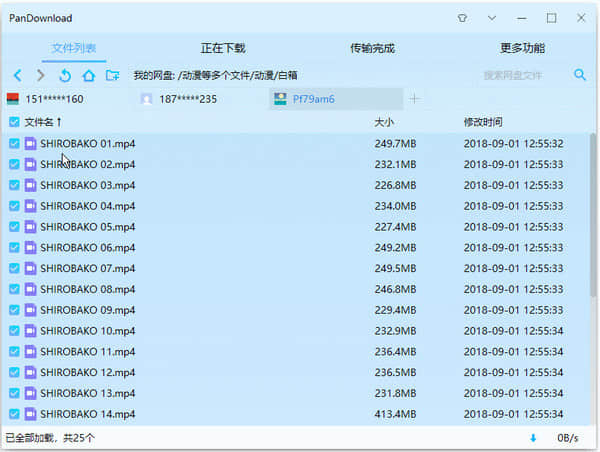
Task: Click the vertical scrollbar of file list
Action: pyautogui.click(x=593, y=214)
